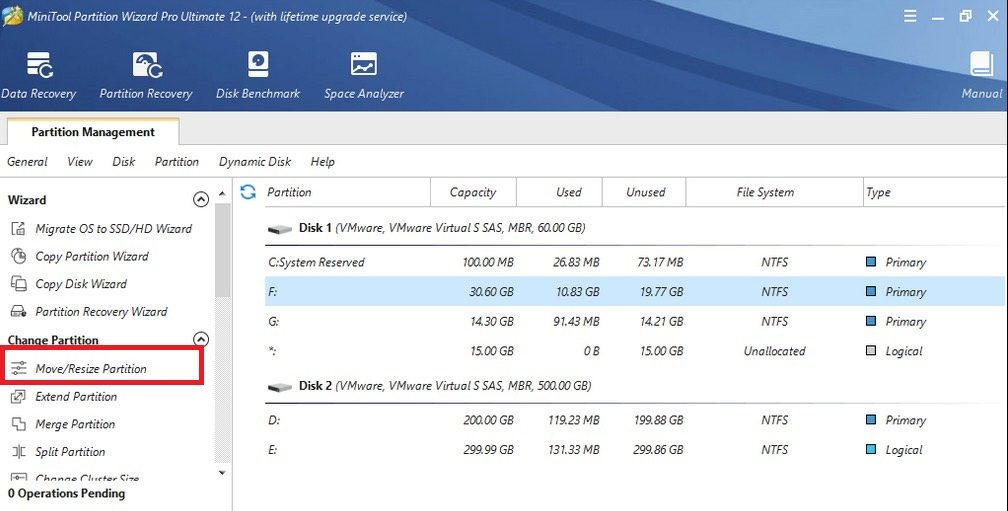The image size is (1008, 511).
Task: Select the E: partition row
Action: [x=634, y=449]
